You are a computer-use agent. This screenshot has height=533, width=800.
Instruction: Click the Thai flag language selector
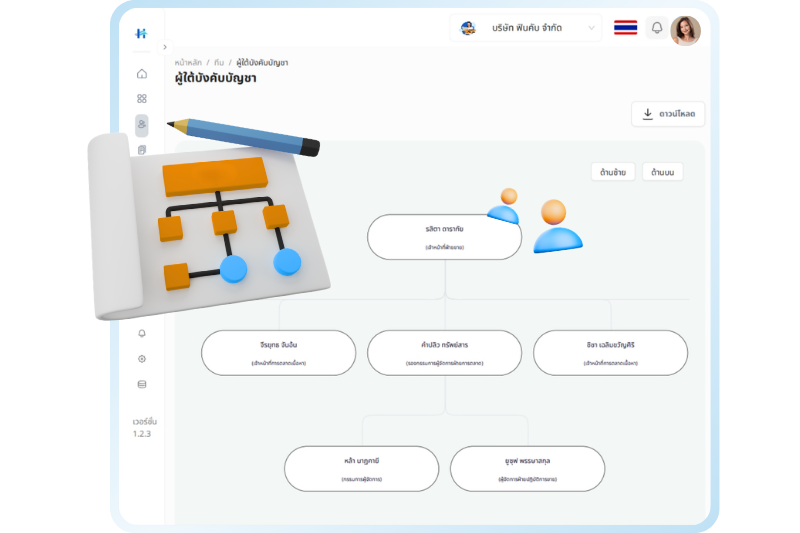(626, 28)
